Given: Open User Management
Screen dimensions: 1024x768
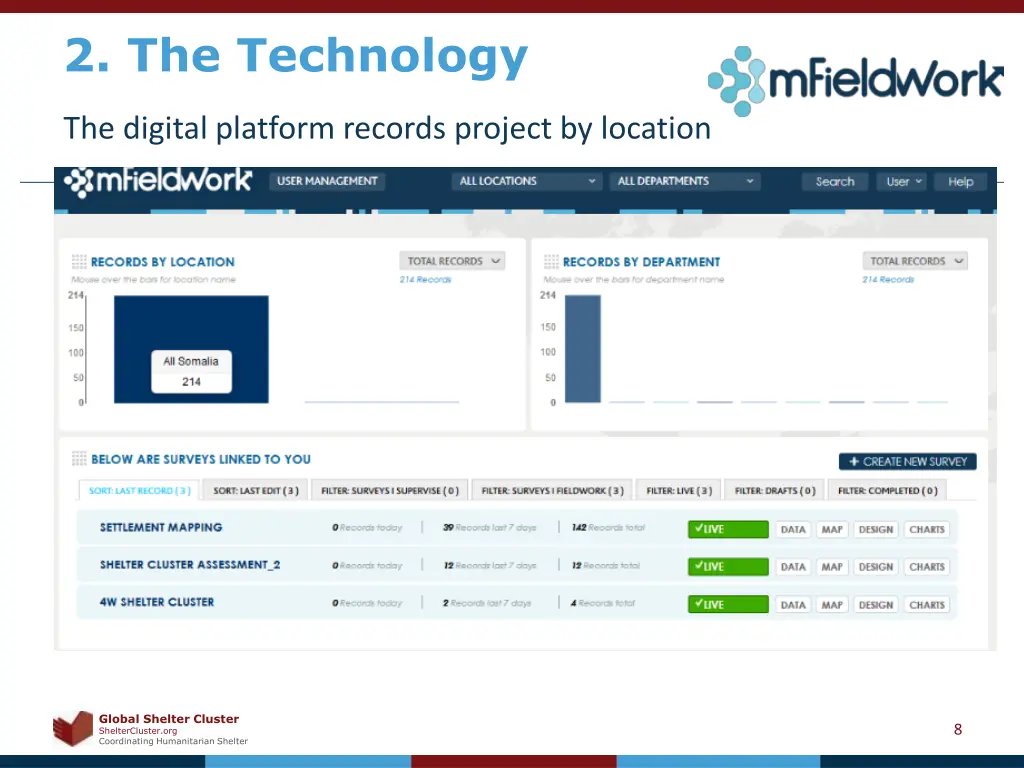Looking at the screenshot, I should 327,181.
